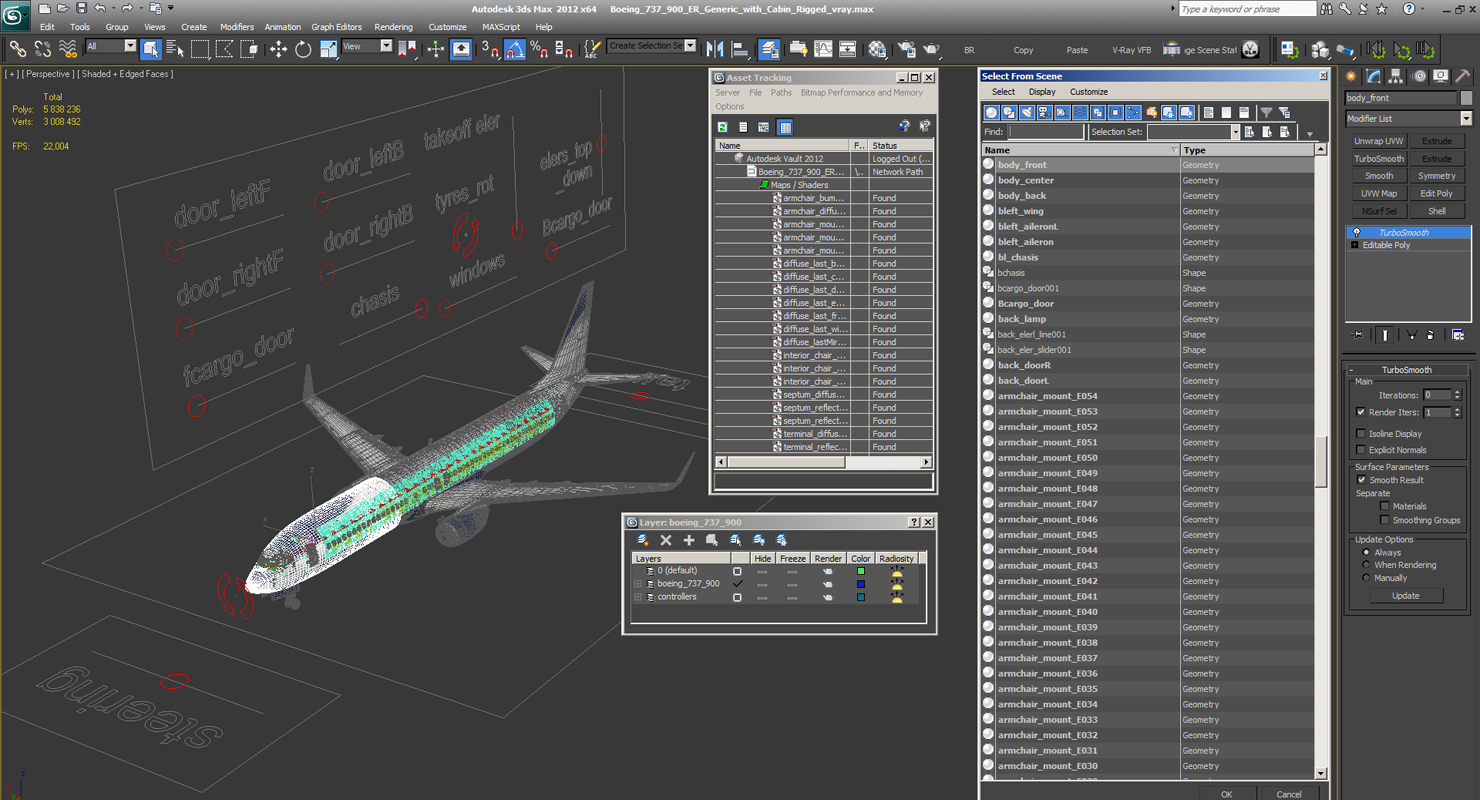Open the Curve Editor icon
The image size is (1480, 800).
point(823,48)
